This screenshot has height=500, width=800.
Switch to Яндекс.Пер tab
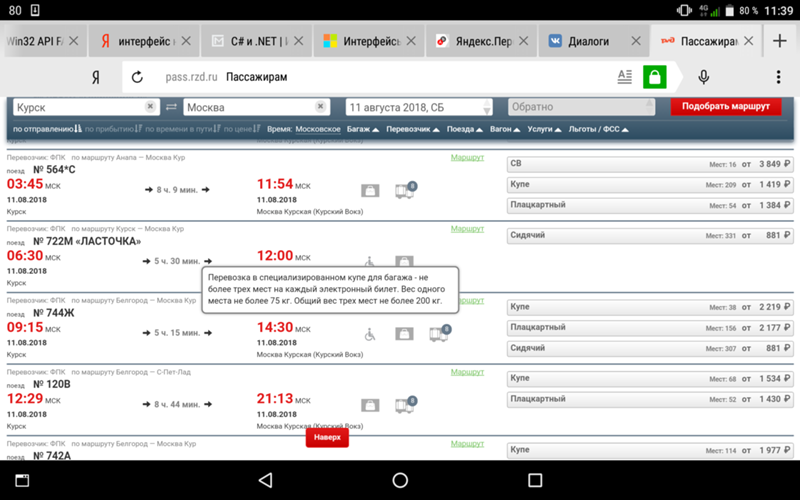pos(479,41)
